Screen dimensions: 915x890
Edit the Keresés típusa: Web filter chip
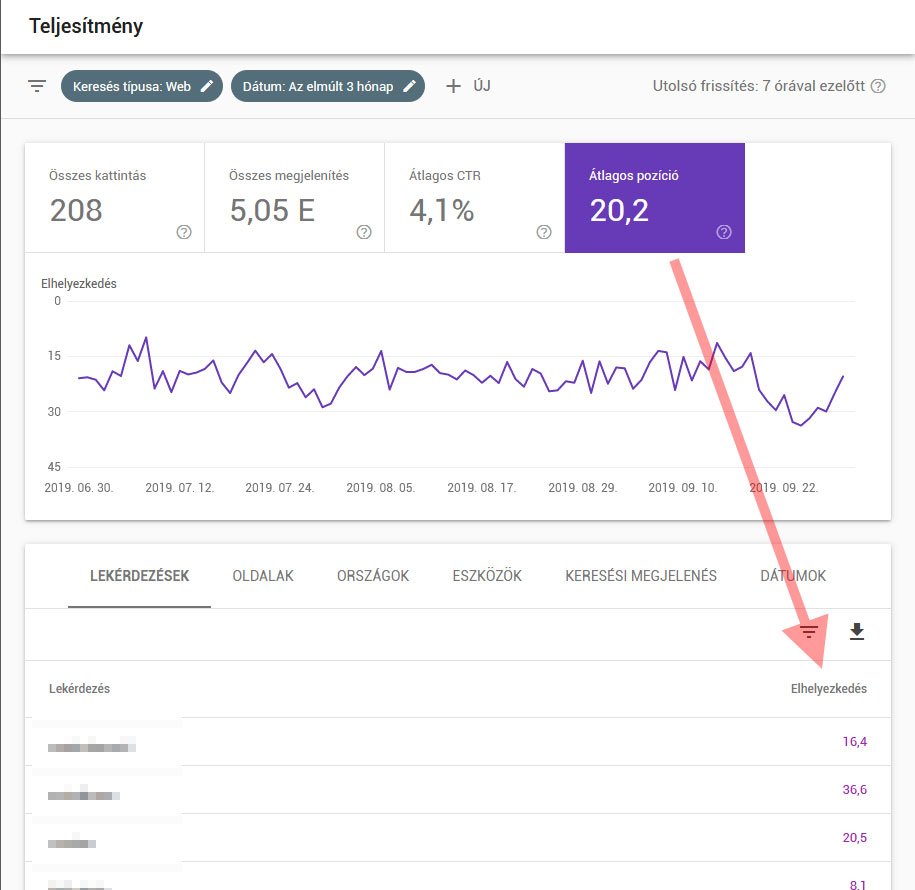pos(139,86)
